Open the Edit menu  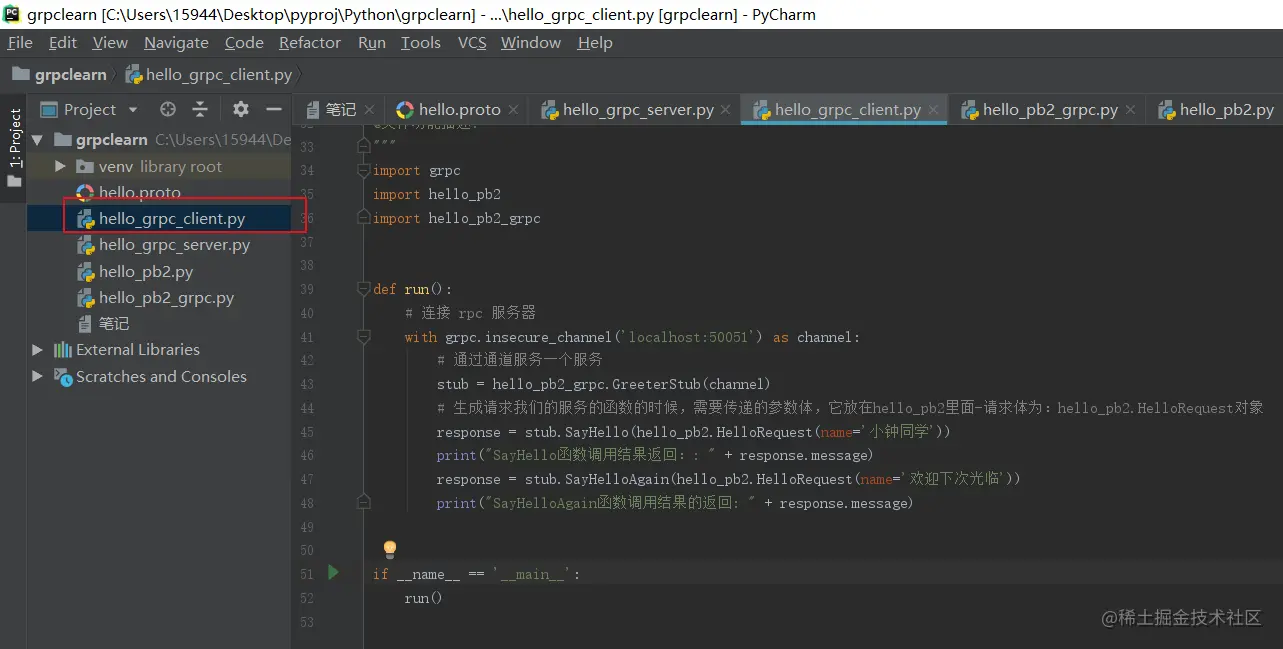pyautogui.click(x=62, y=43)
